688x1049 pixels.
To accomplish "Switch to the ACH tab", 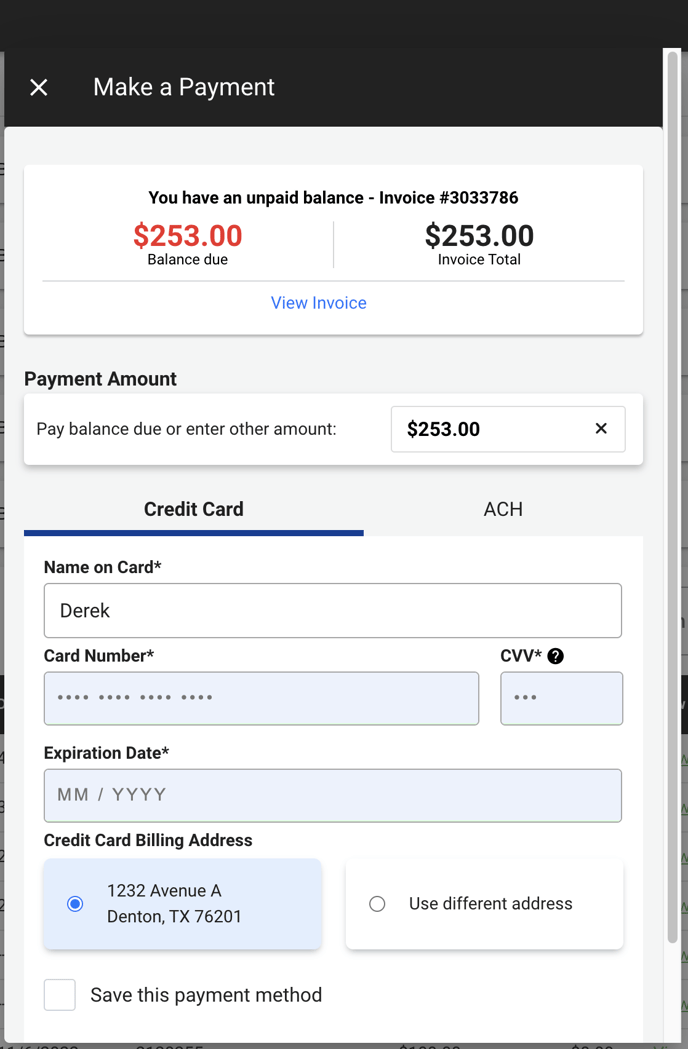I will pos(503,510).
